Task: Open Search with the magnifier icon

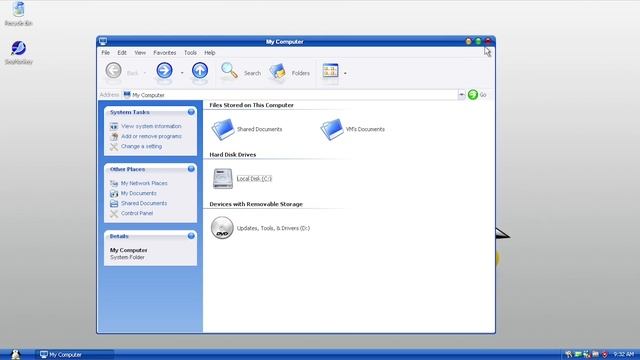Action: coord(229,71)
